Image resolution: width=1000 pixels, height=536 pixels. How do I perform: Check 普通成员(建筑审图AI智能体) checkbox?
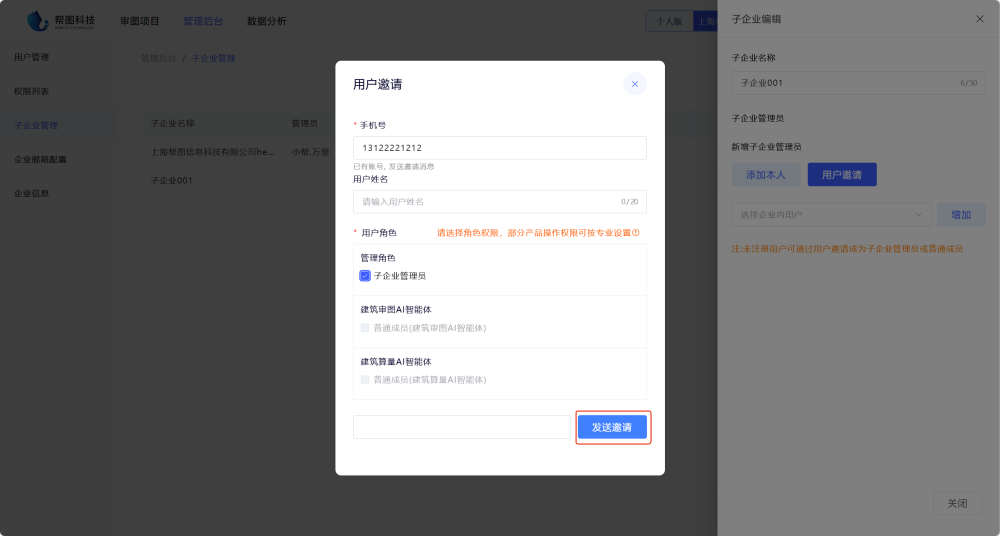coord(365,328)
